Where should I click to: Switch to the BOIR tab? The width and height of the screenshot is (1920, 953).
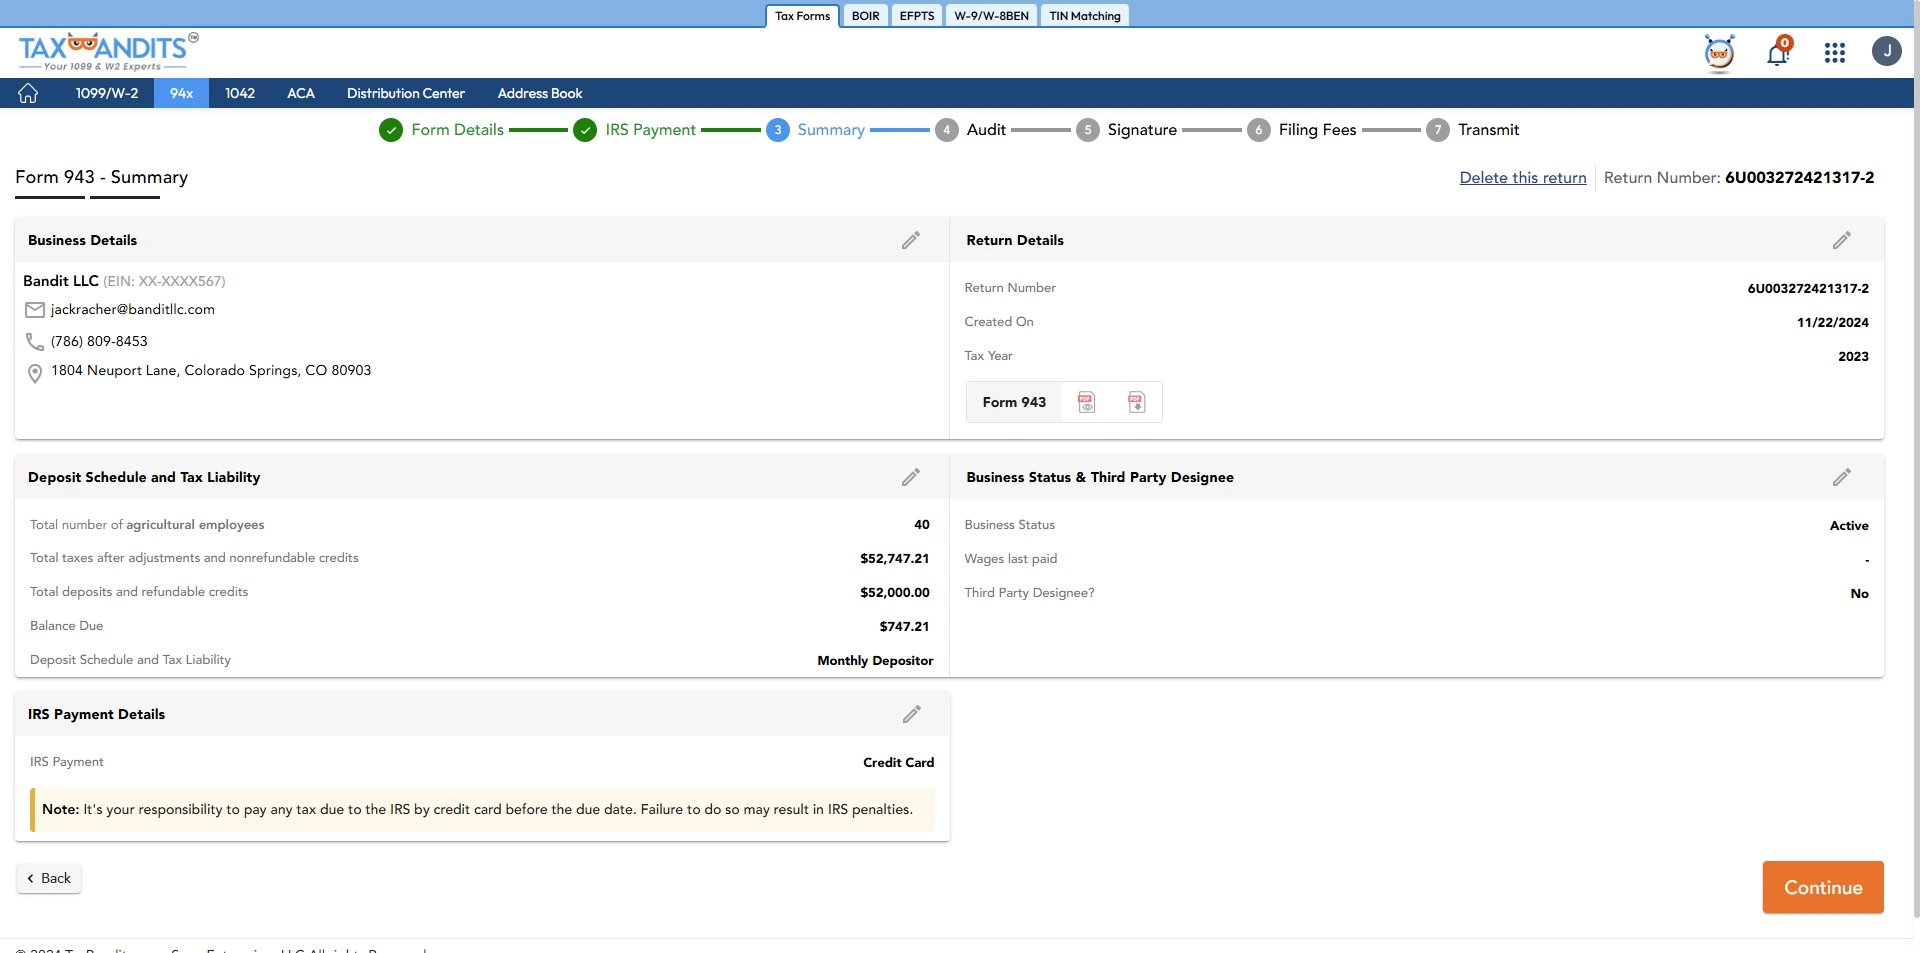click(865, 15)
